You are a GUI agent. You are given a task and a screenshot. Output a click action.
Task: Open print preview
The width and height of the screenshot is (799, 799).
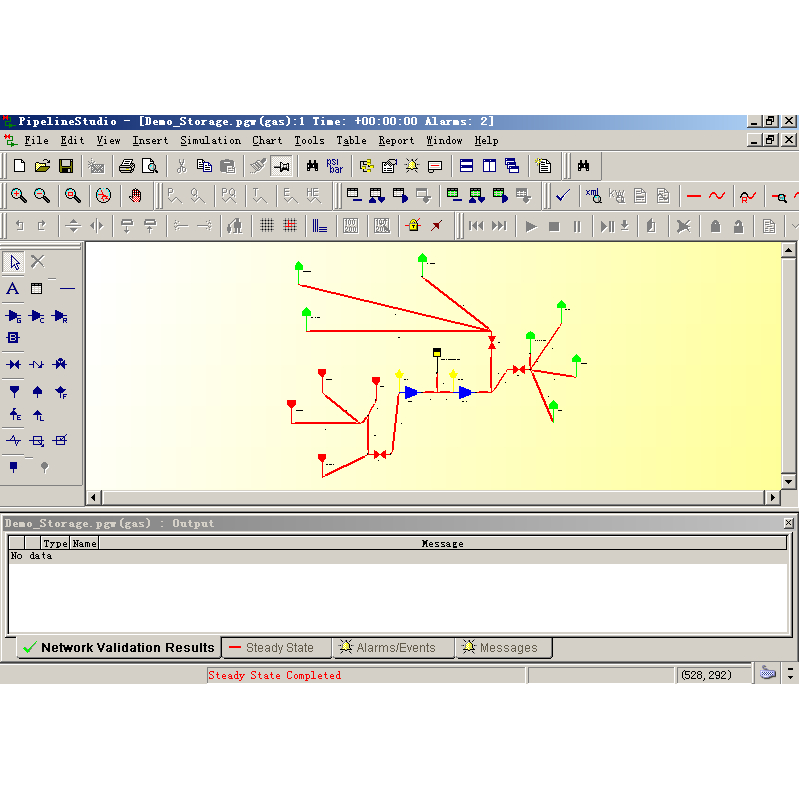point(150,166)
